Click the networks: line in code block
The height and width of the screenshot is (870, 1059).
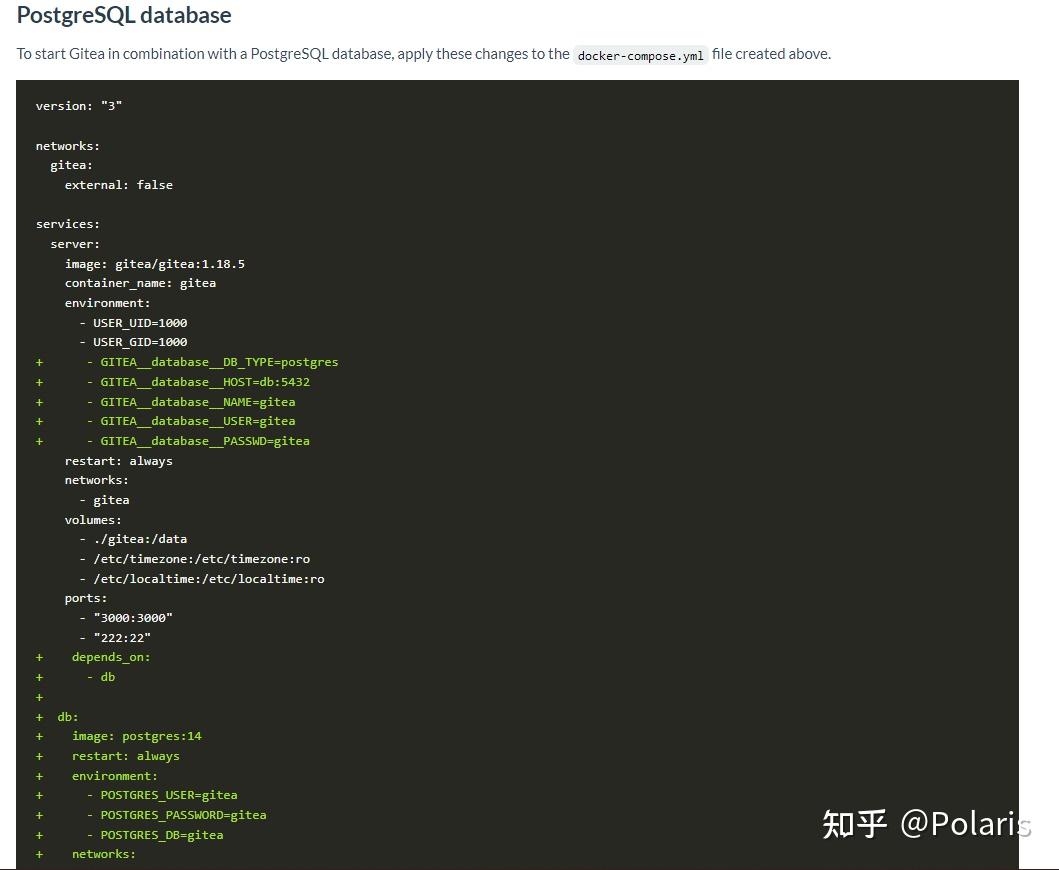tap(67, 145)
